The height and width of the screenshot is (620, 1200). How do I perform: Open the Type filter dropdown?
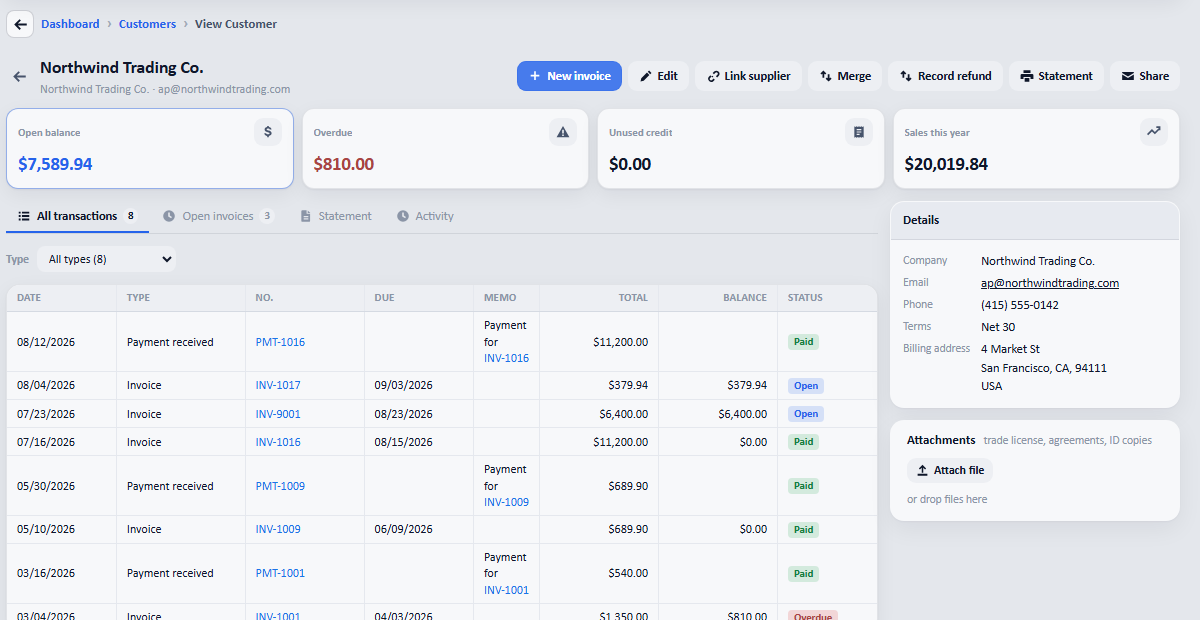[x=106, y=259]
